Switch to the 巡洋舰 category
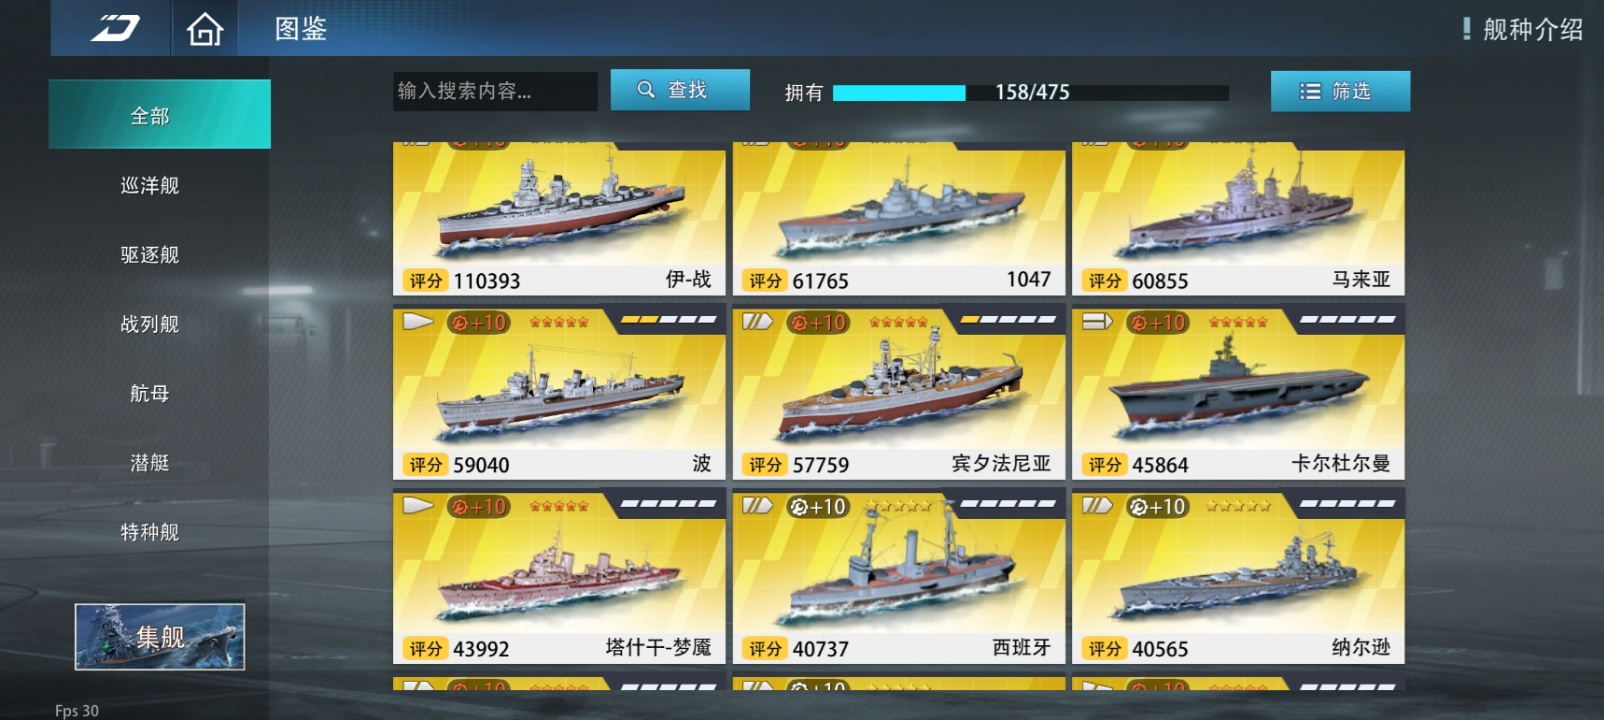1604x720 pixels. pos(150,185)
